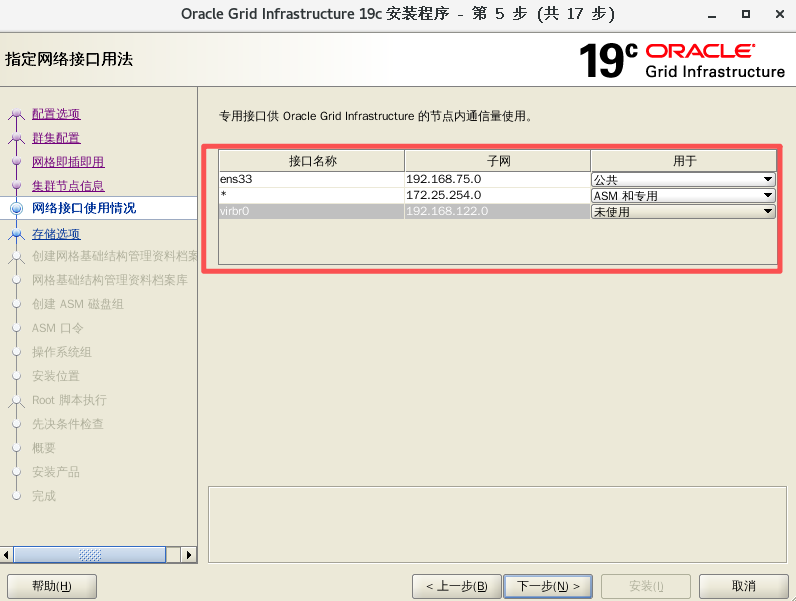796x601 pixels.
Task: Jump to the 集群节点信息 step
Action: [68, 185]
